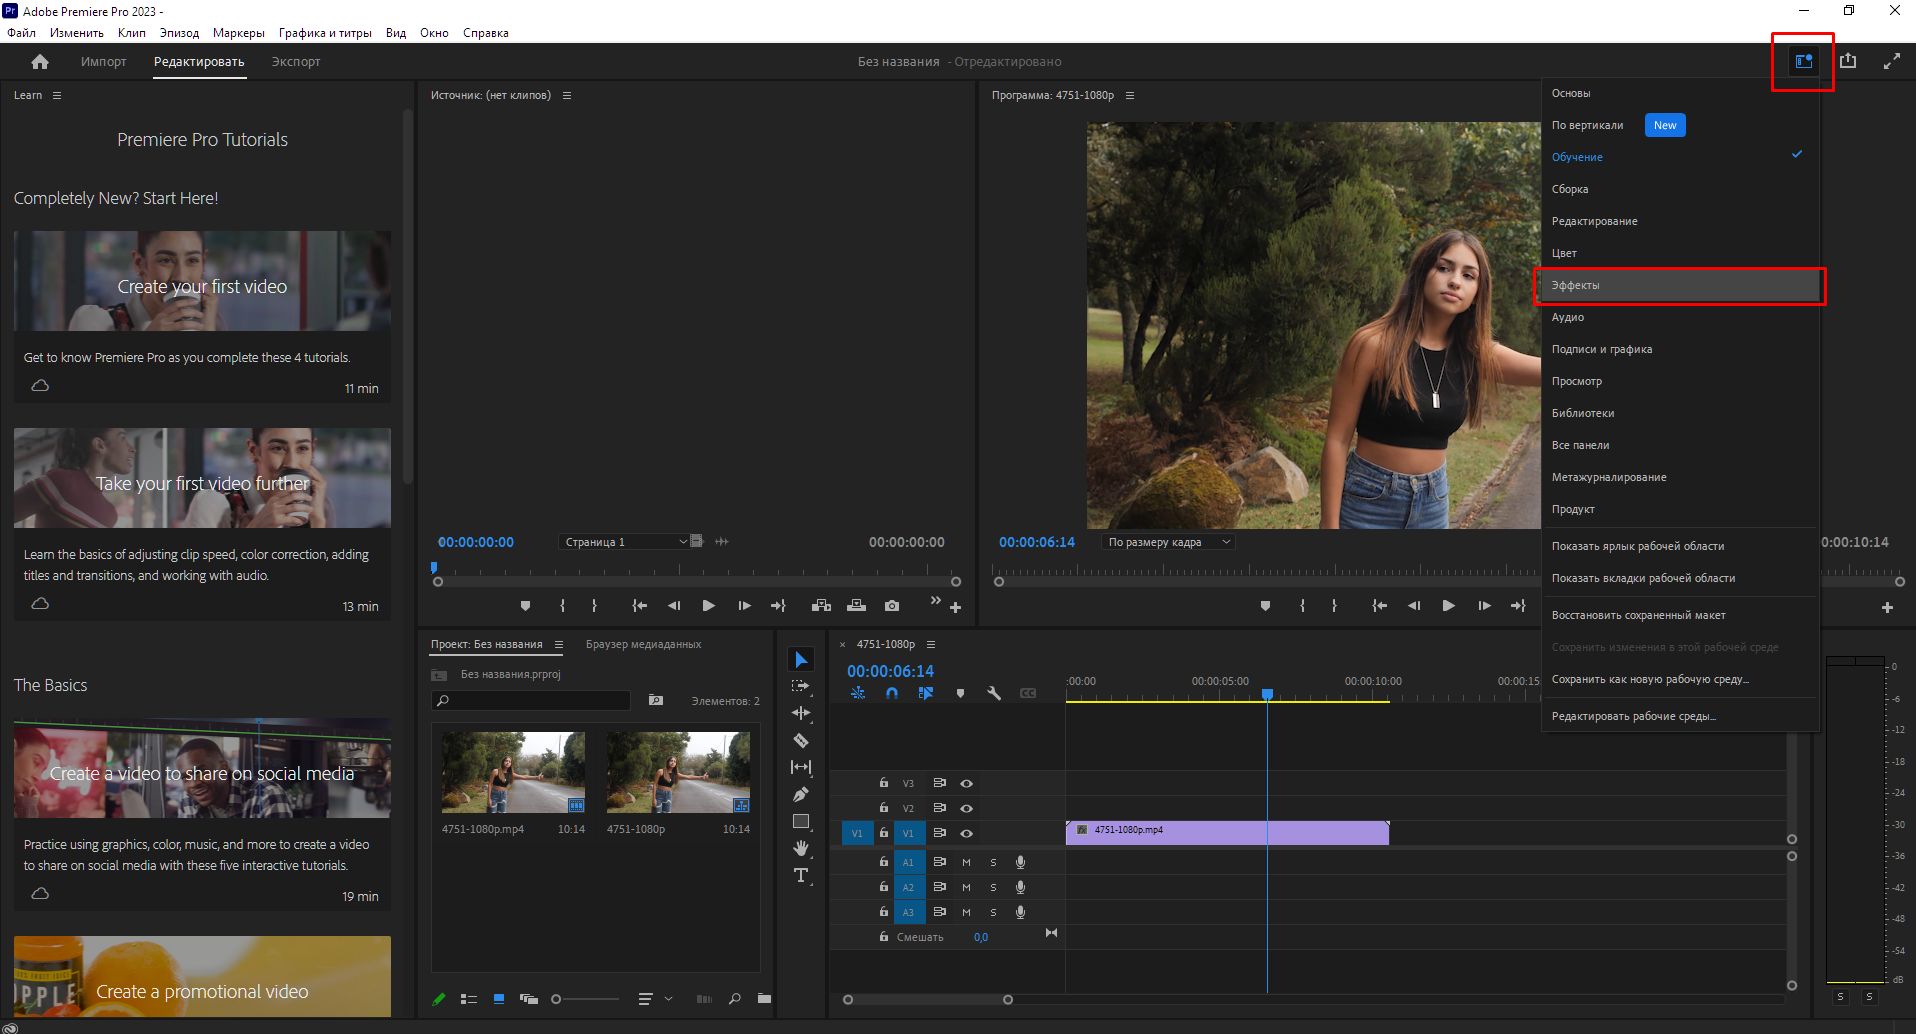Open the Project panel menu
The width and height of the screenshot is (1916, 1034).
tap(559, 644)
